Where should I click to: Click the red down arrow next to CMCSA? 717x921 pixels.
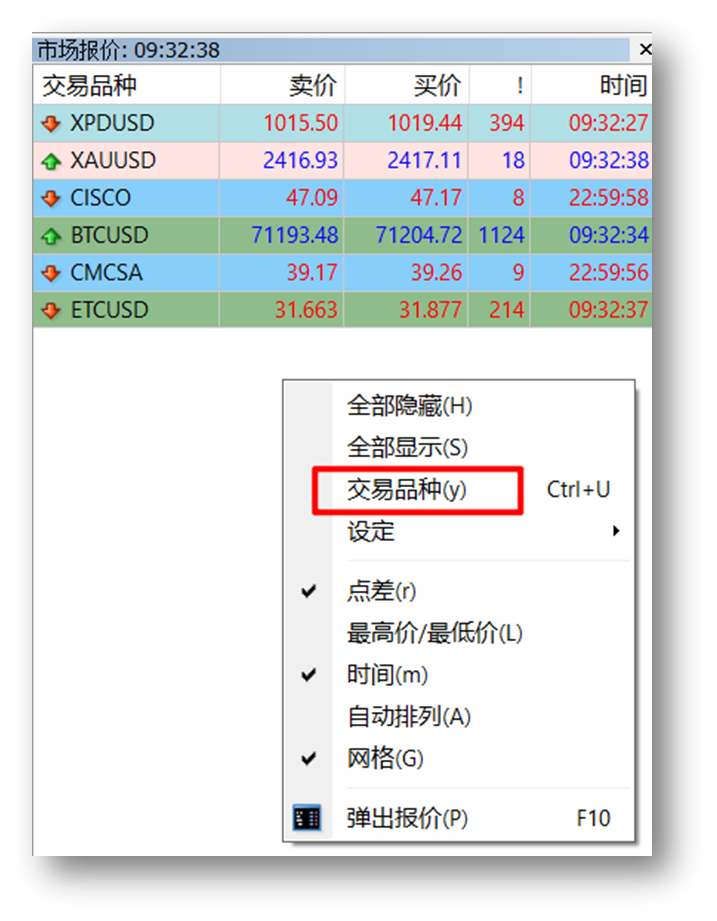coord(51,273)
